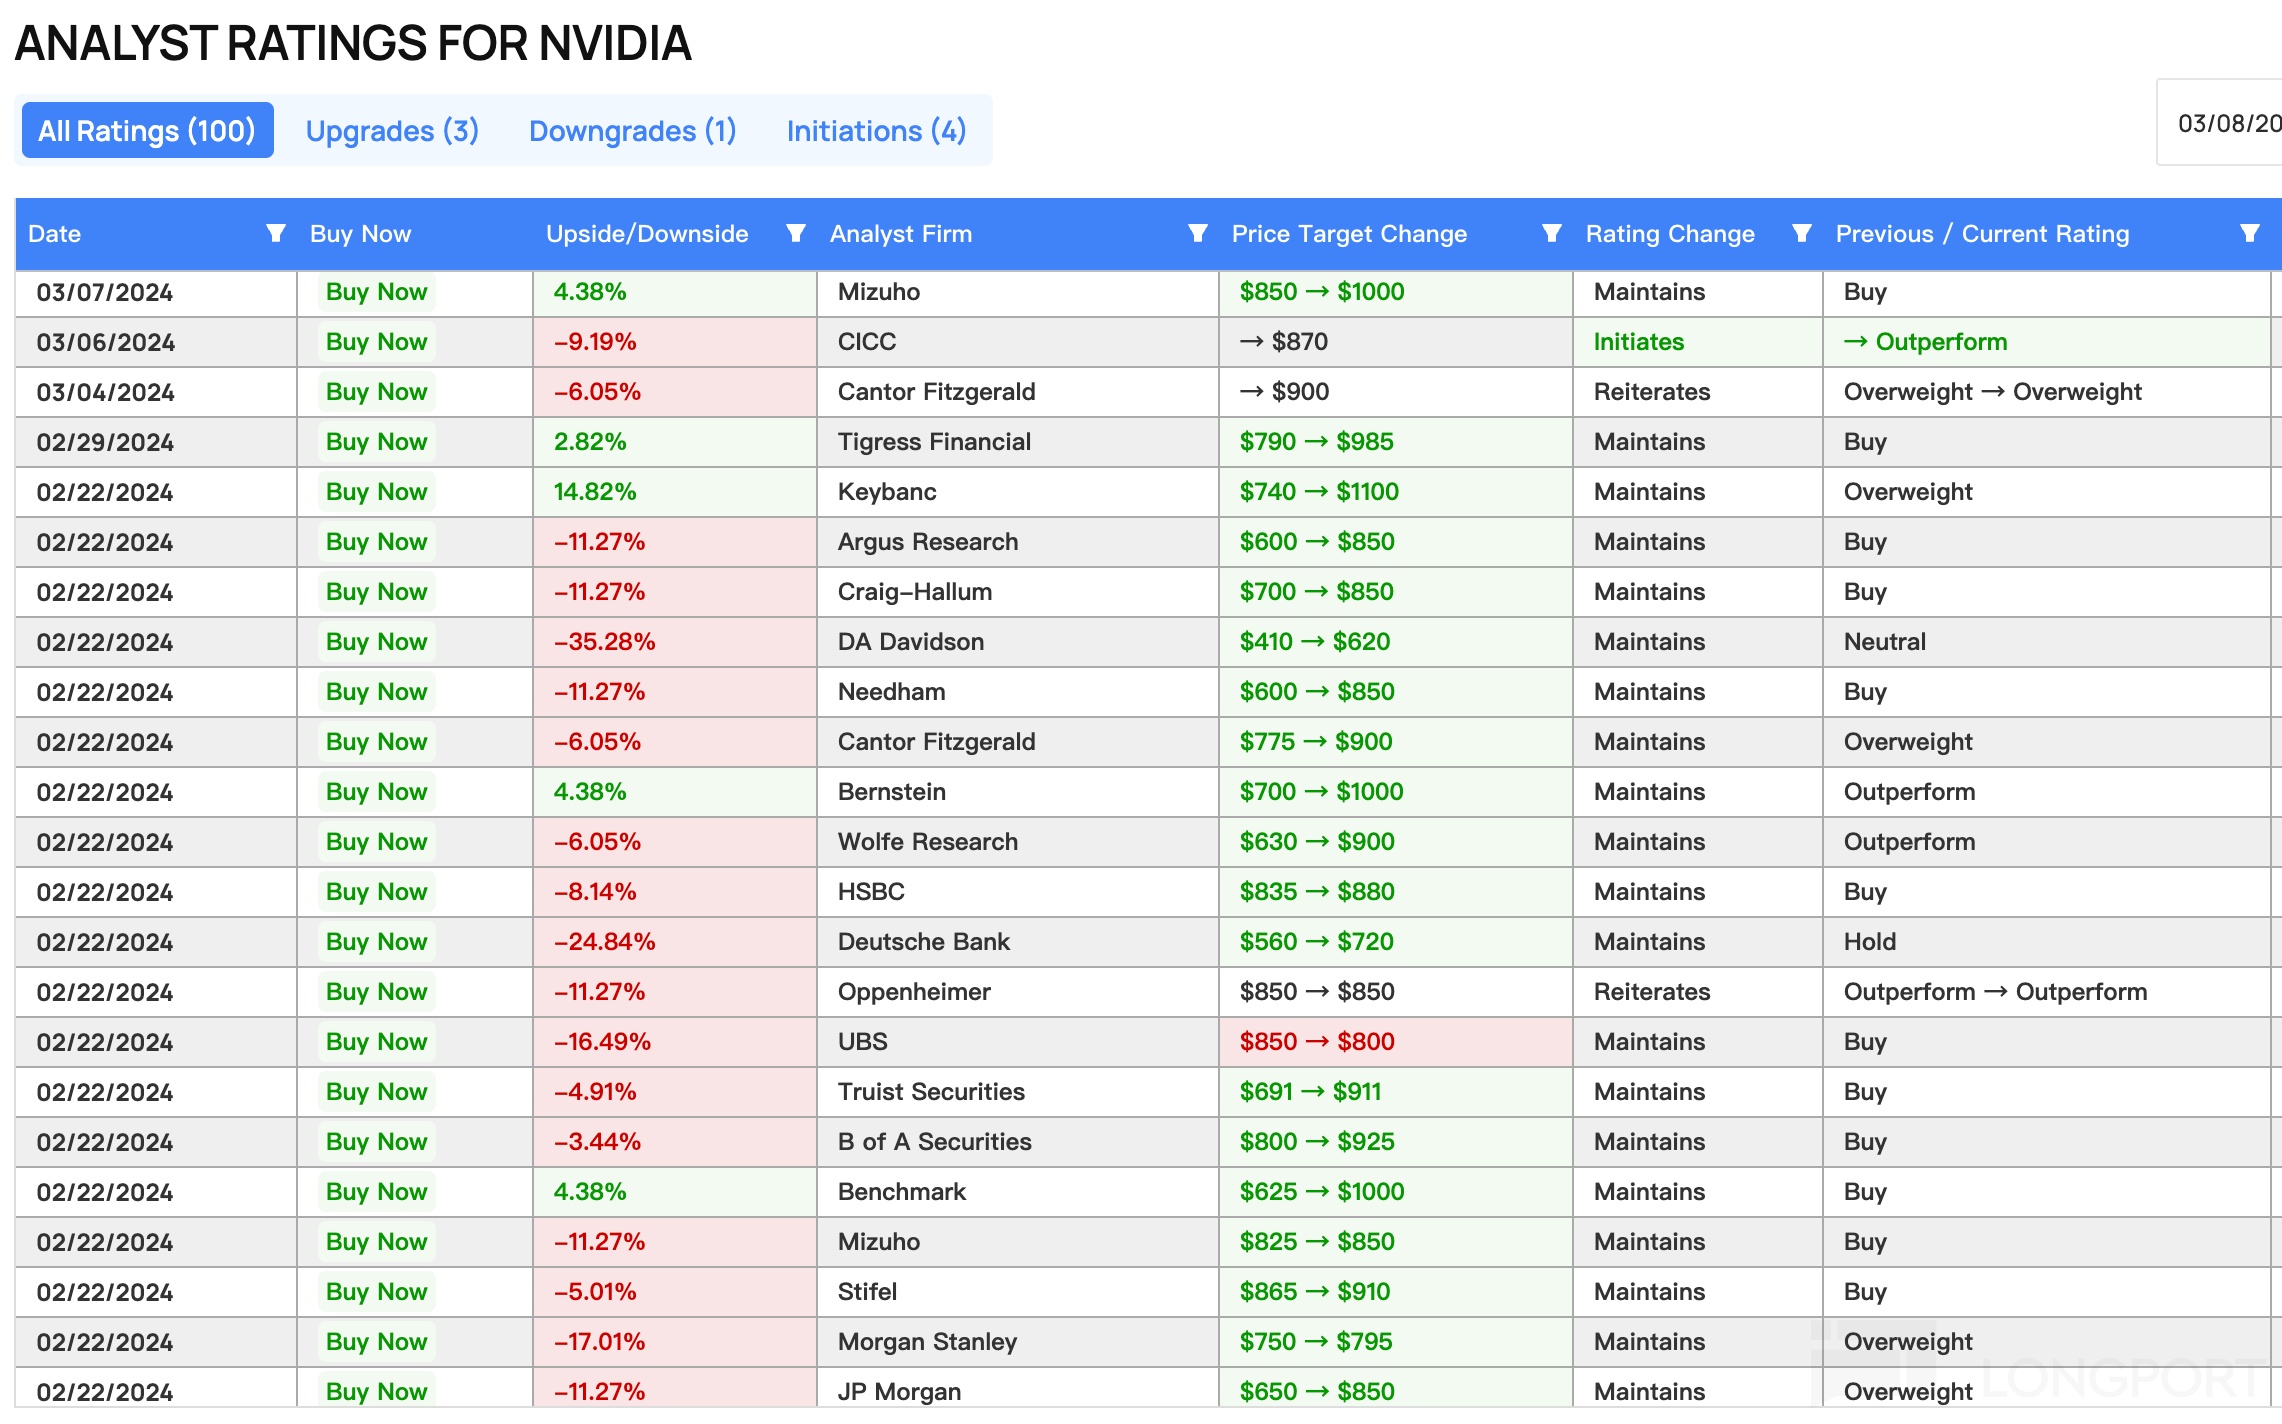The height and width of the screenshot is (1424, 2282).
Task: Click the Previous / Current Rating filter icon
Action: pyautogui.click(x=2249, y=233)
